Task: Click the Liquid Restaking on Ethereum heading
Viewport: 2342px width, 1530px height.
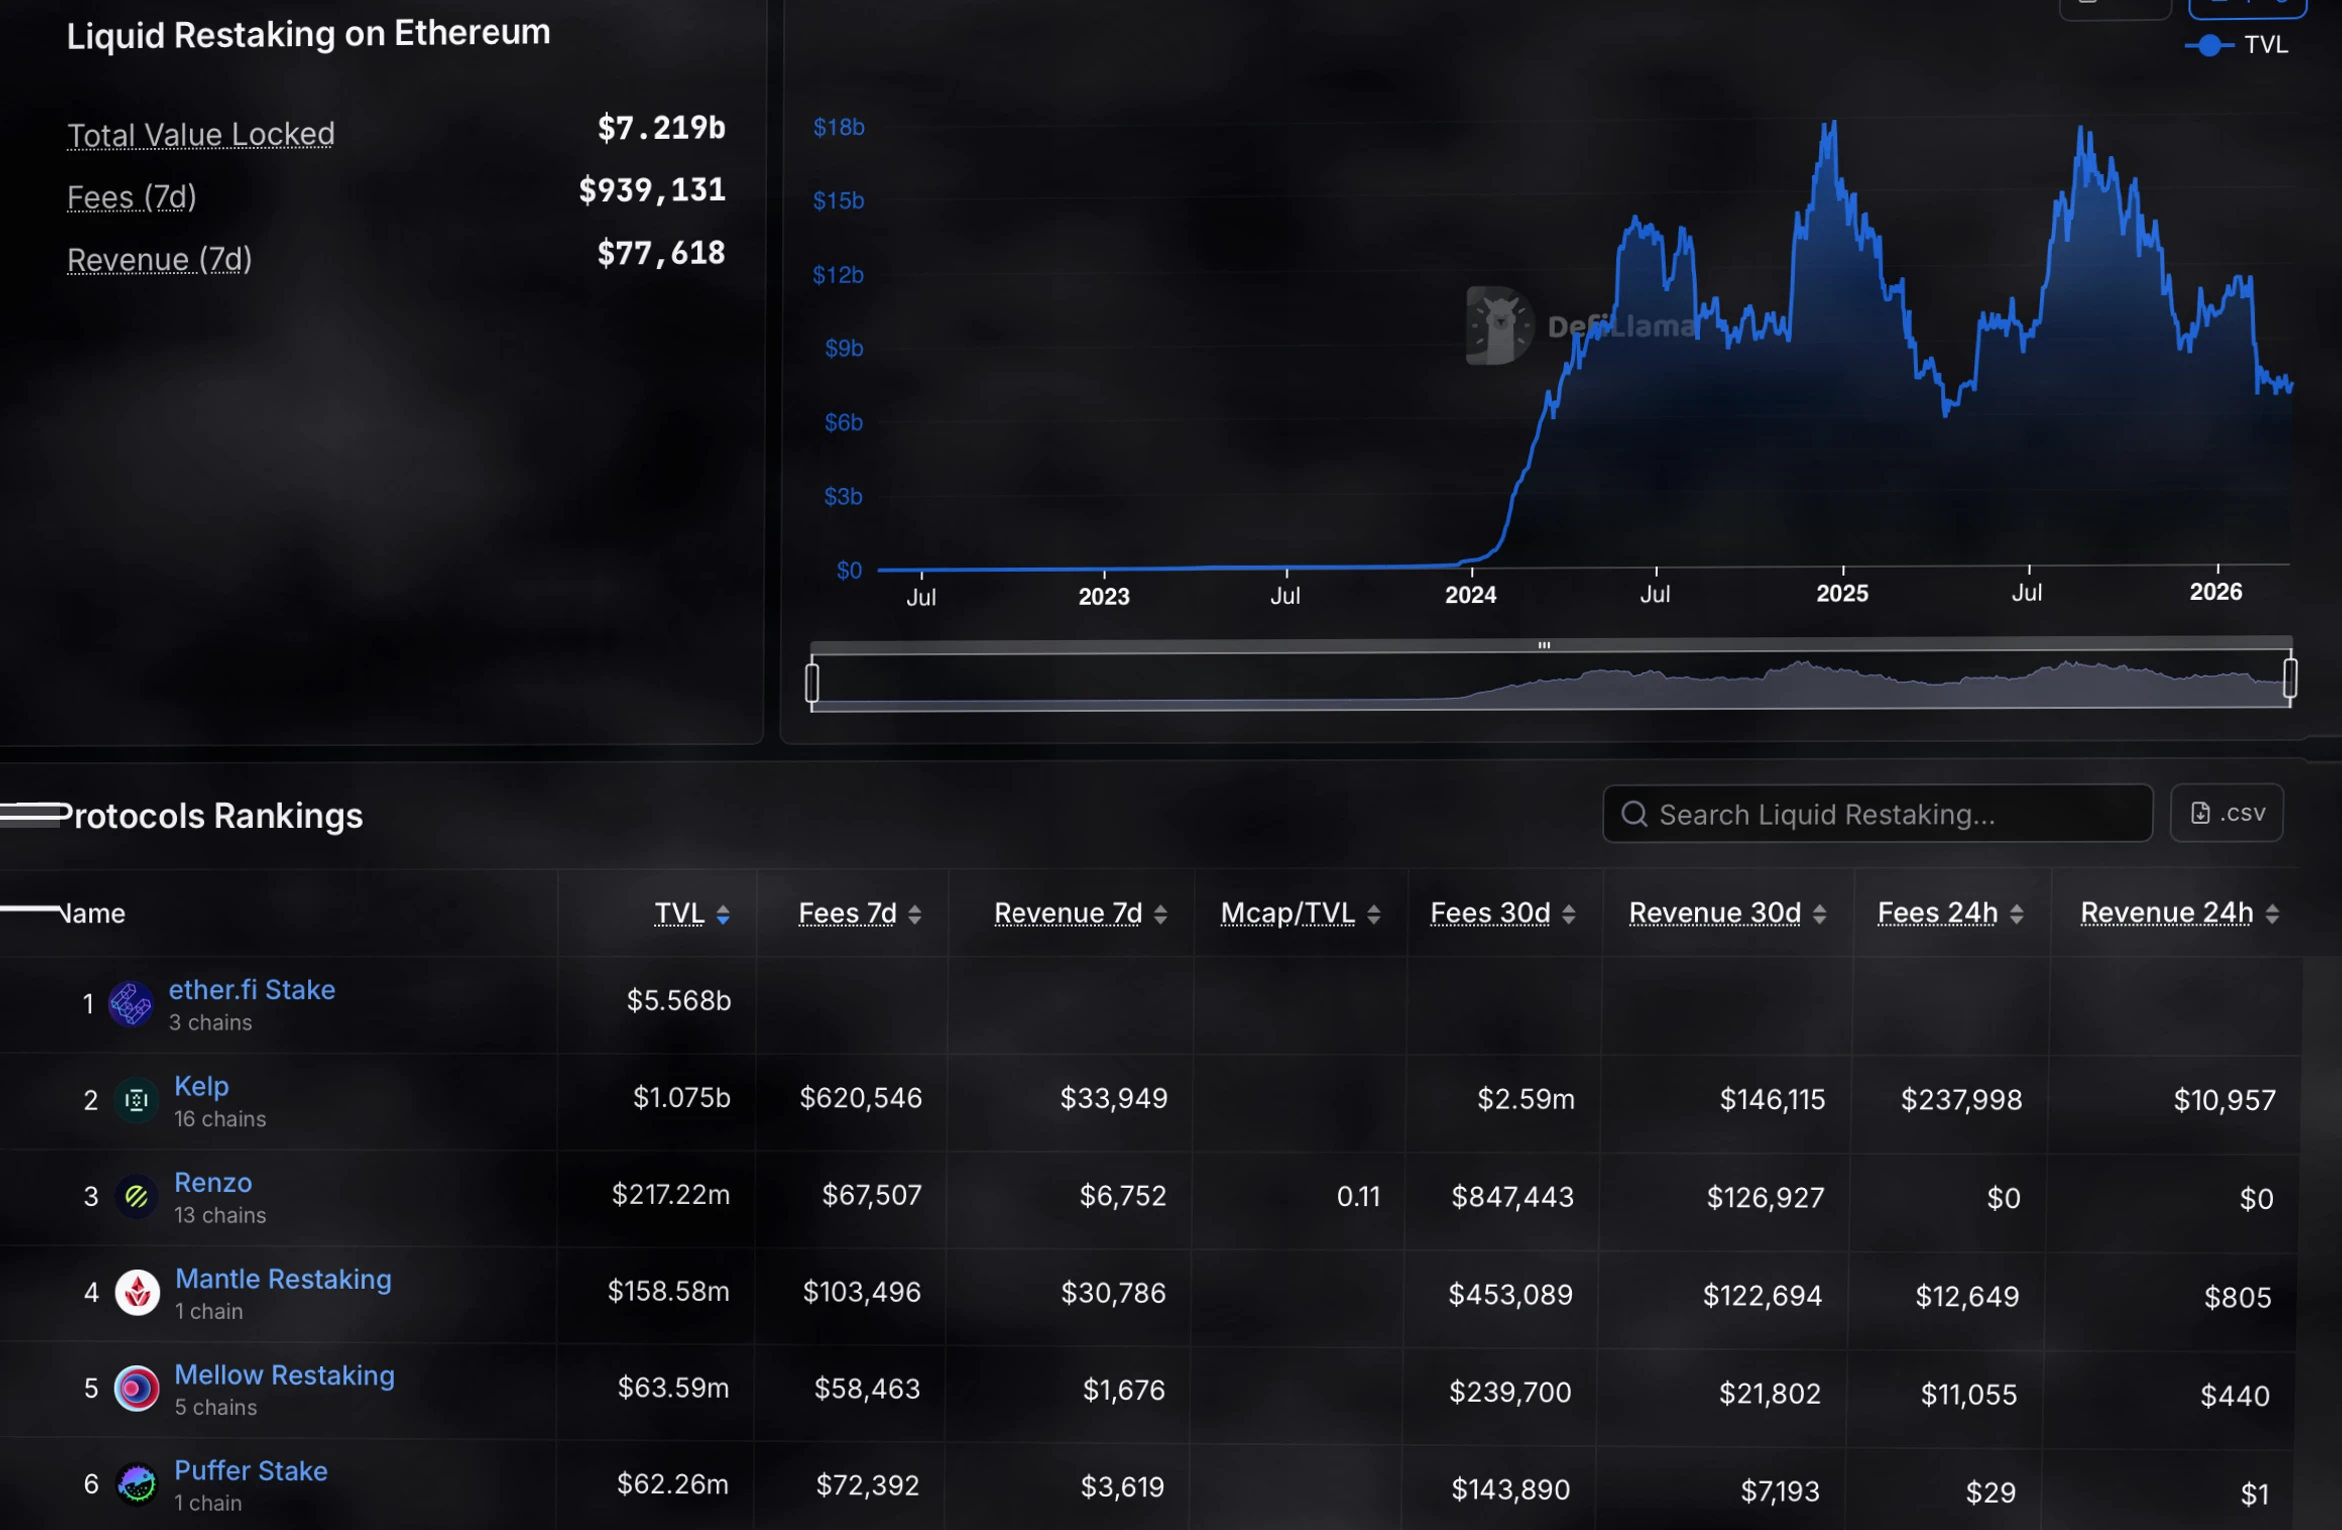Action: 309,34
